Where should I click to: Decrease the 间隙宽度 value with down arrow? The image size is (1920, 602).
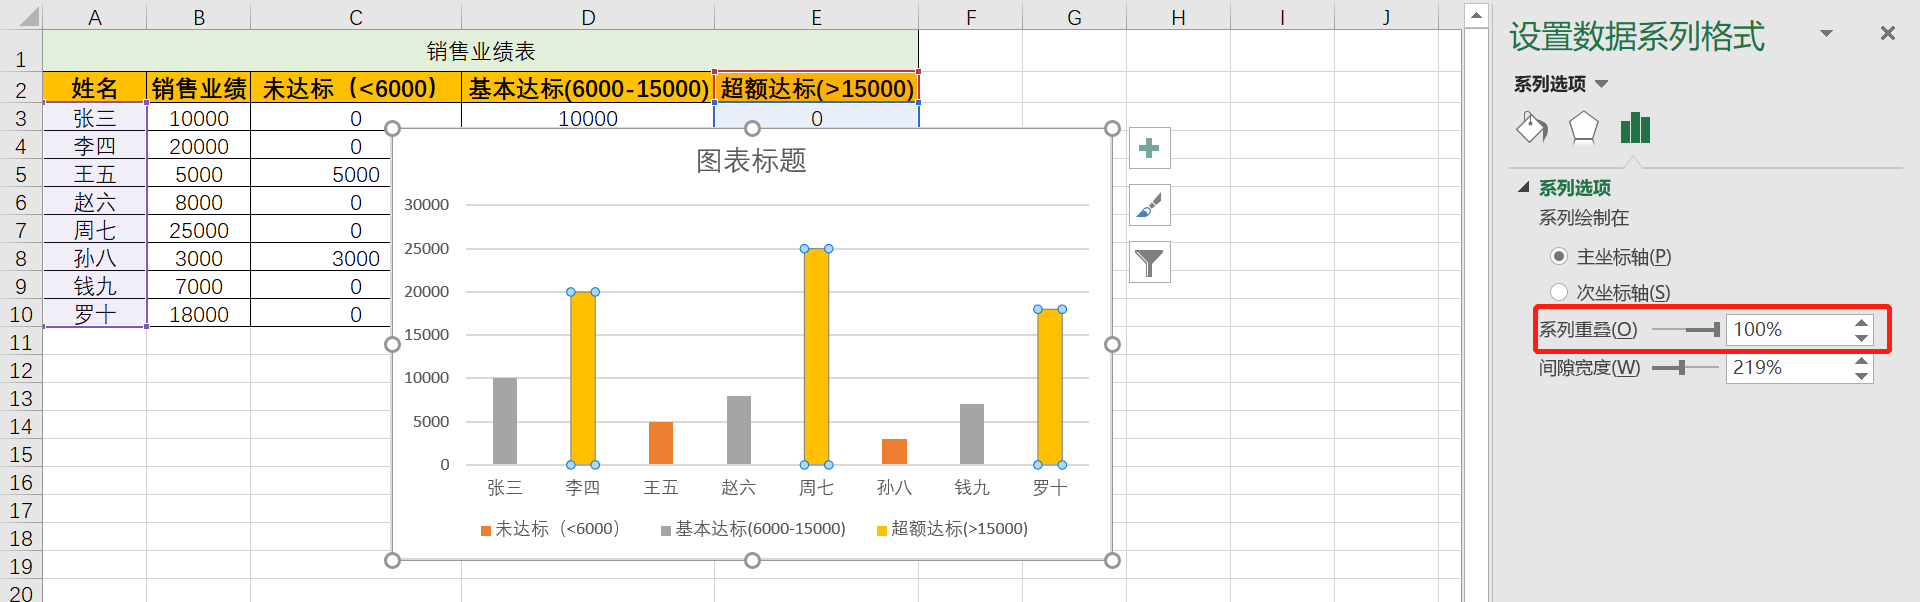[x=1861, y=376]
